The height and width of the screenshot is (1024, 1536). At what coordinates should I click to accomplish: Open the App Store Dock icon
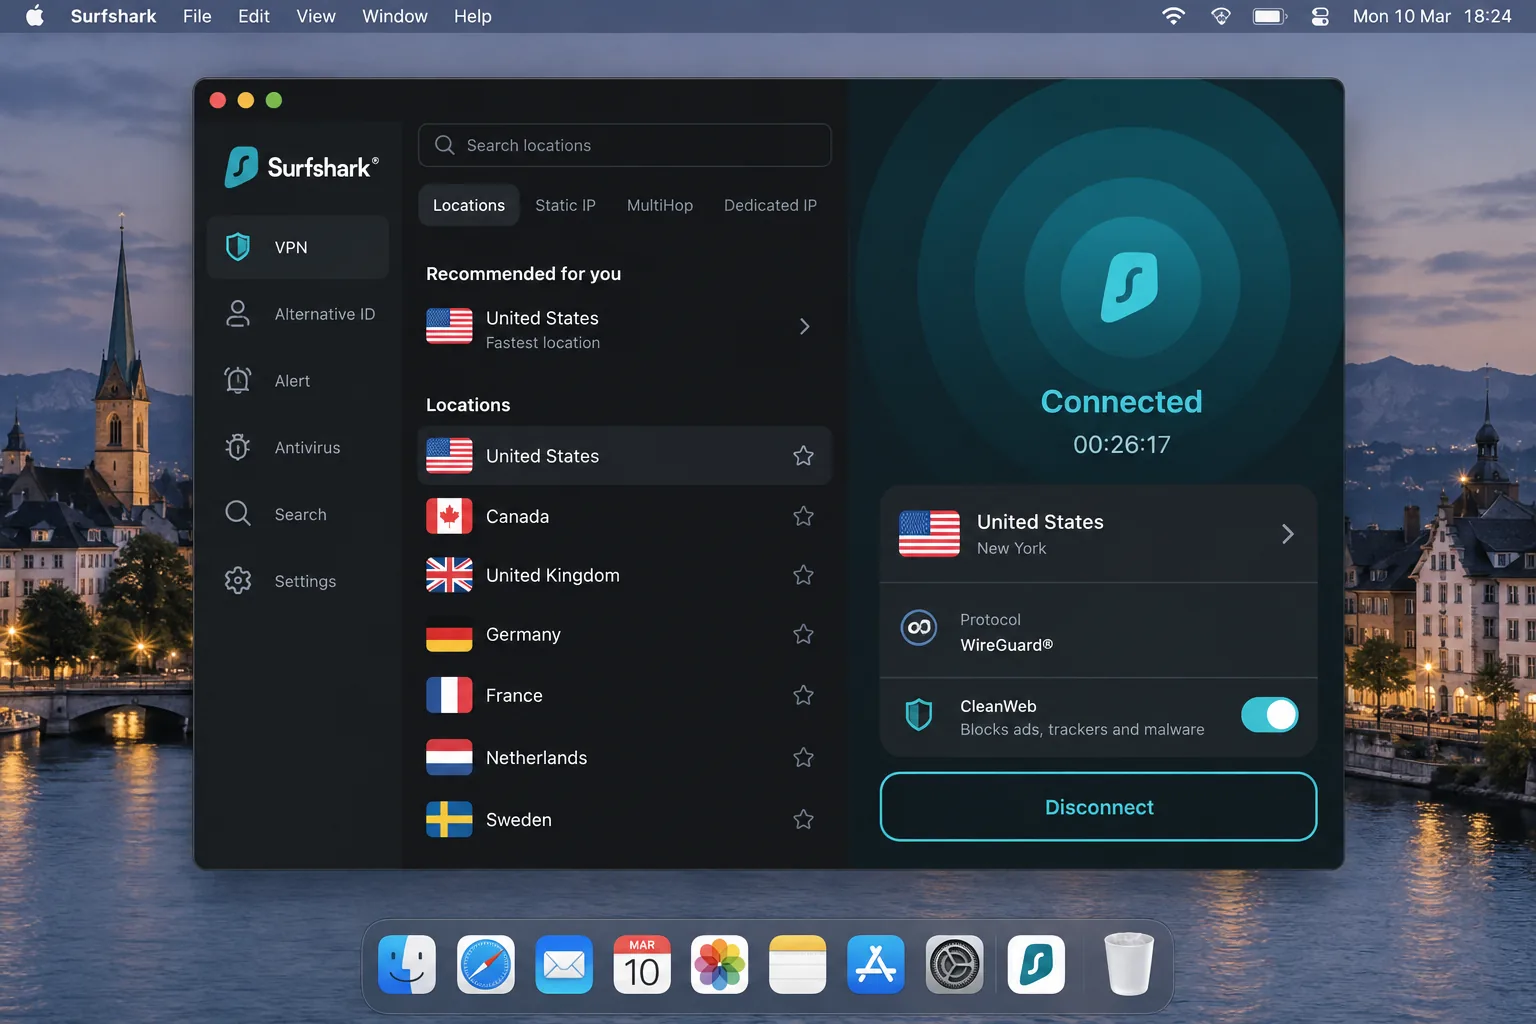(876, 965)
